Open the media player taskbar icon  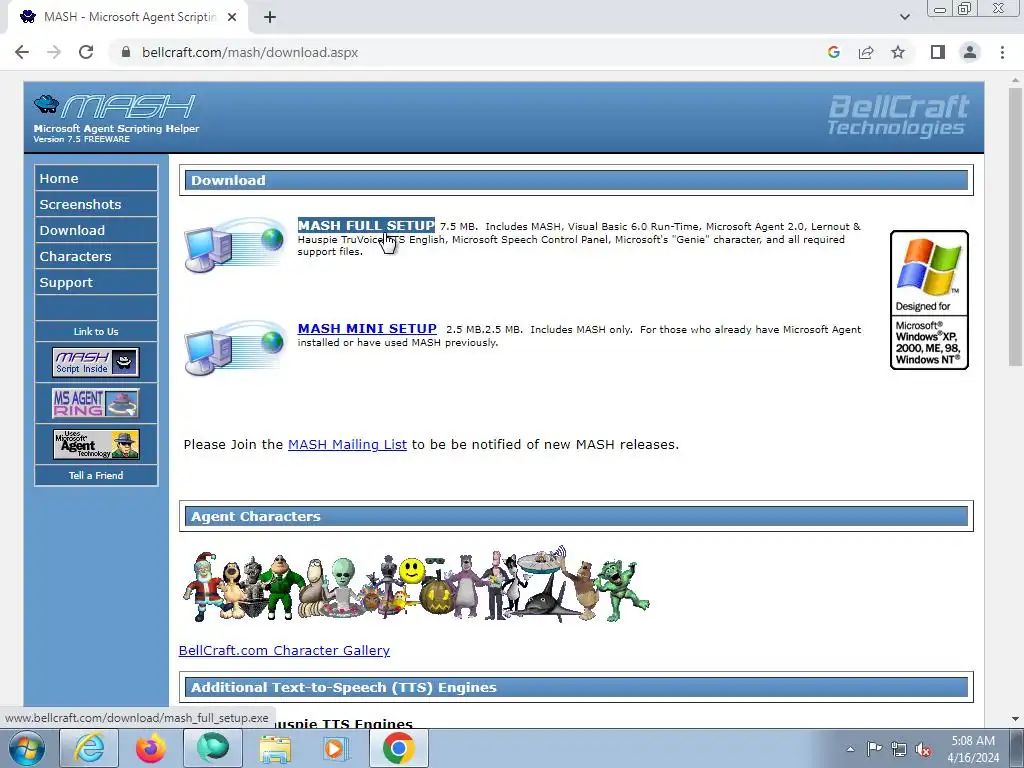(337, 748)
